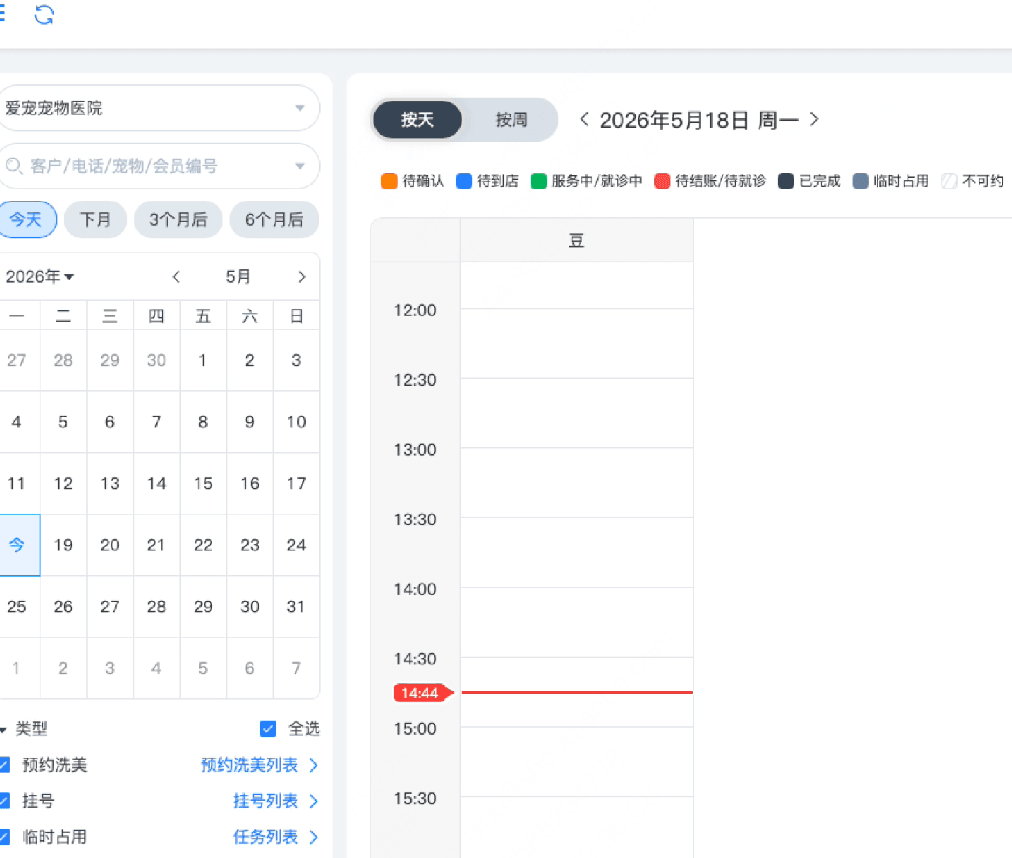
Task: Open the 爱宠宠物医院 hospital dropdown
Action: pos(157,108)
